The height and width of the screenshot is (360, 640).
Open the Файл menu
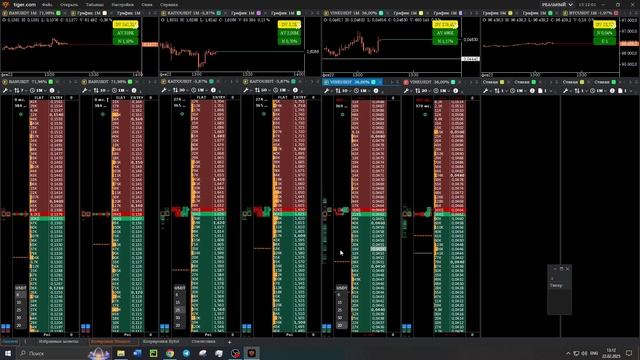[x=47, y=4]
